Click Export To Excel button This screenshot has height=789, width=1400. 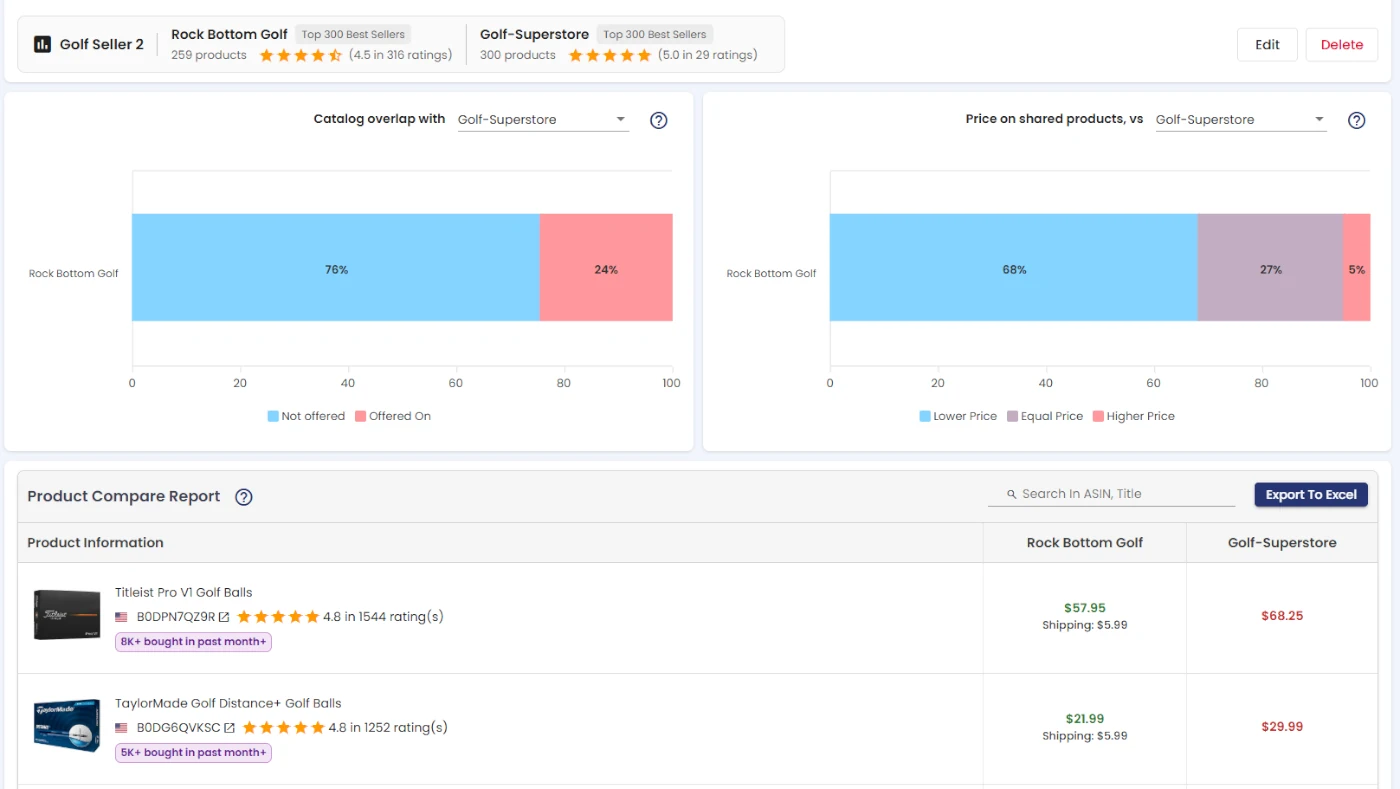click(x=1311, y=495)
